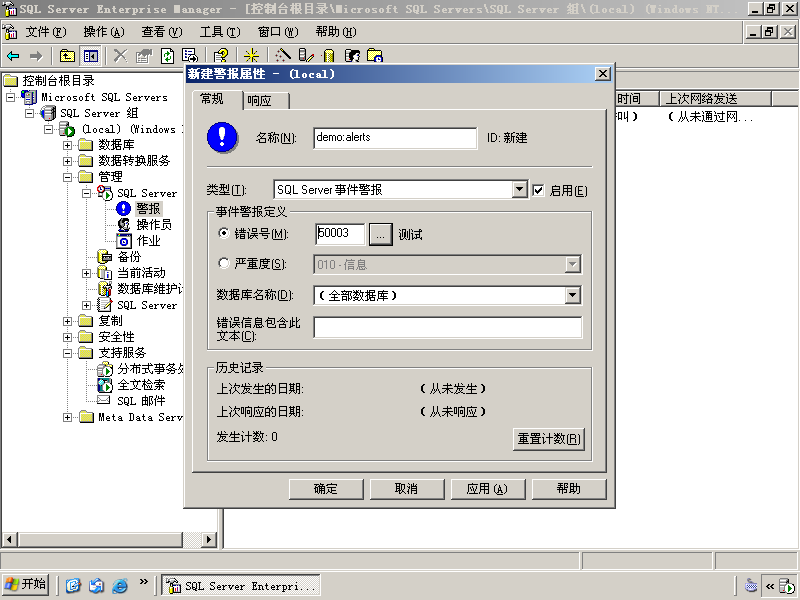Select the 备份 node in the tree

coord(129,257)
